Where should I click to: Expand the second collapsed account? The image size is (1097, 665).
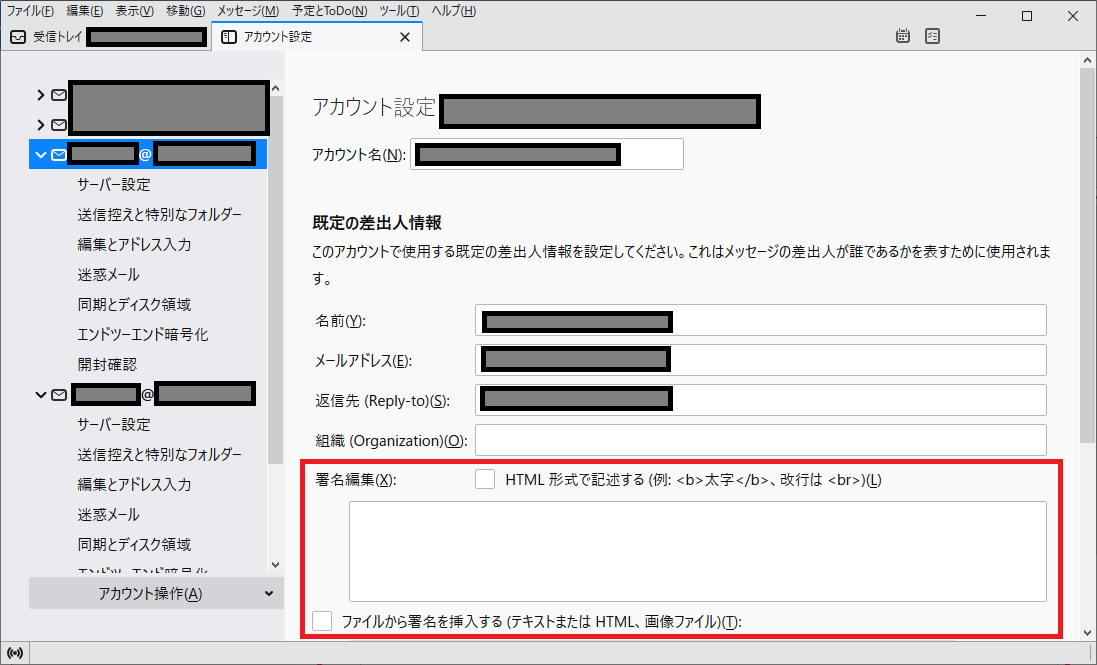pyautogui.click(x=41, y=125)
